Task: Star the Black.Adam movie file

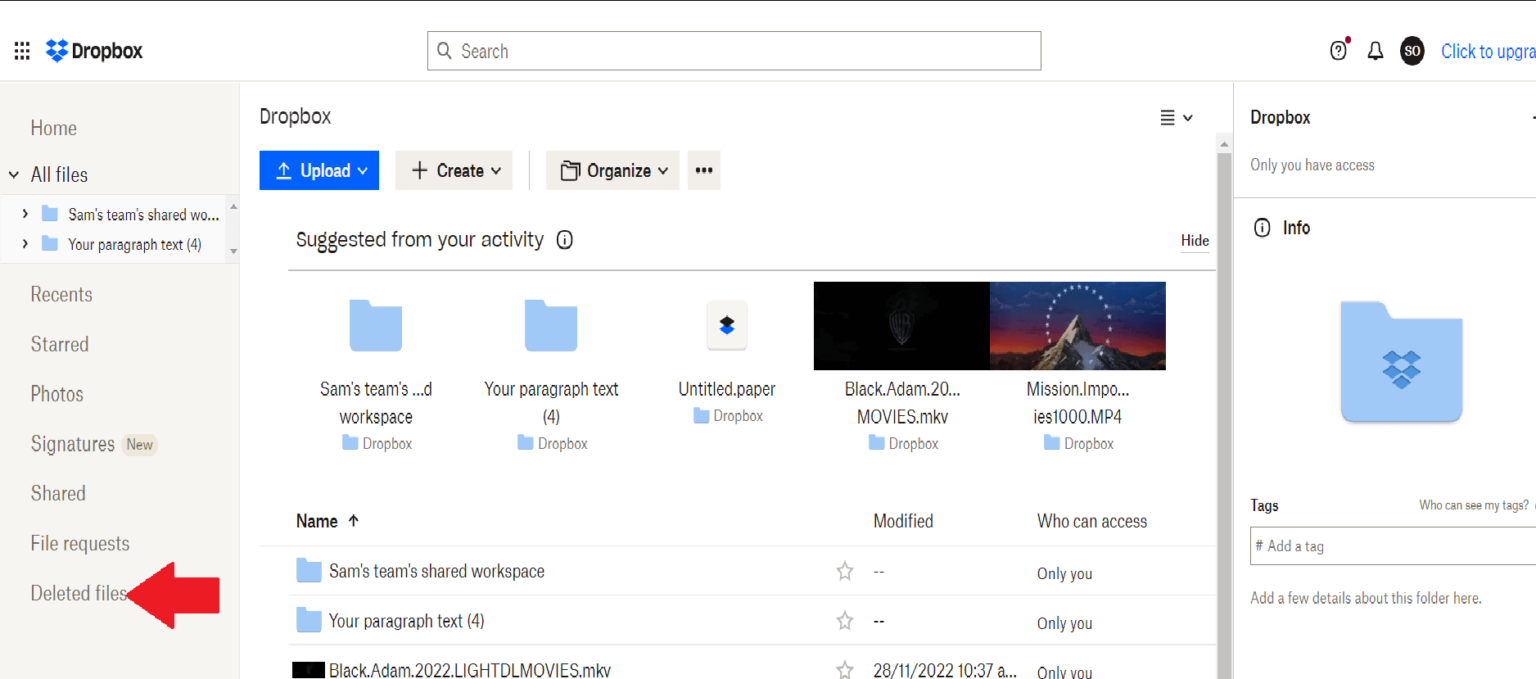Action: (845, 670)
